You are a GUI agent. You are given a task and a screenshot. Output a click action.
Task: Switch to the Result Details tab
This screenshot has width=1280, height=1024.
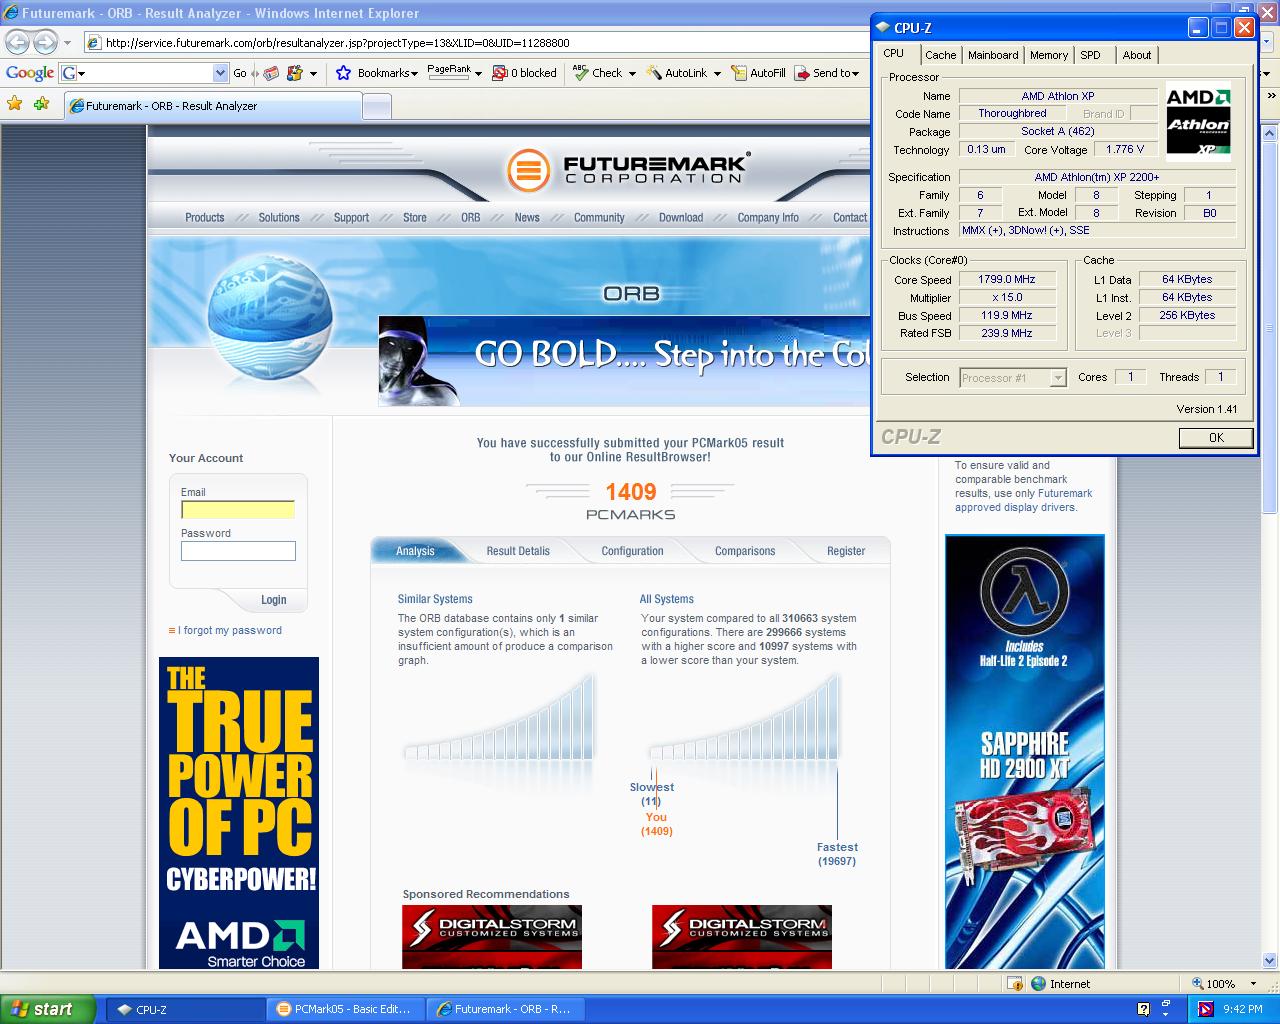point(518,551)
